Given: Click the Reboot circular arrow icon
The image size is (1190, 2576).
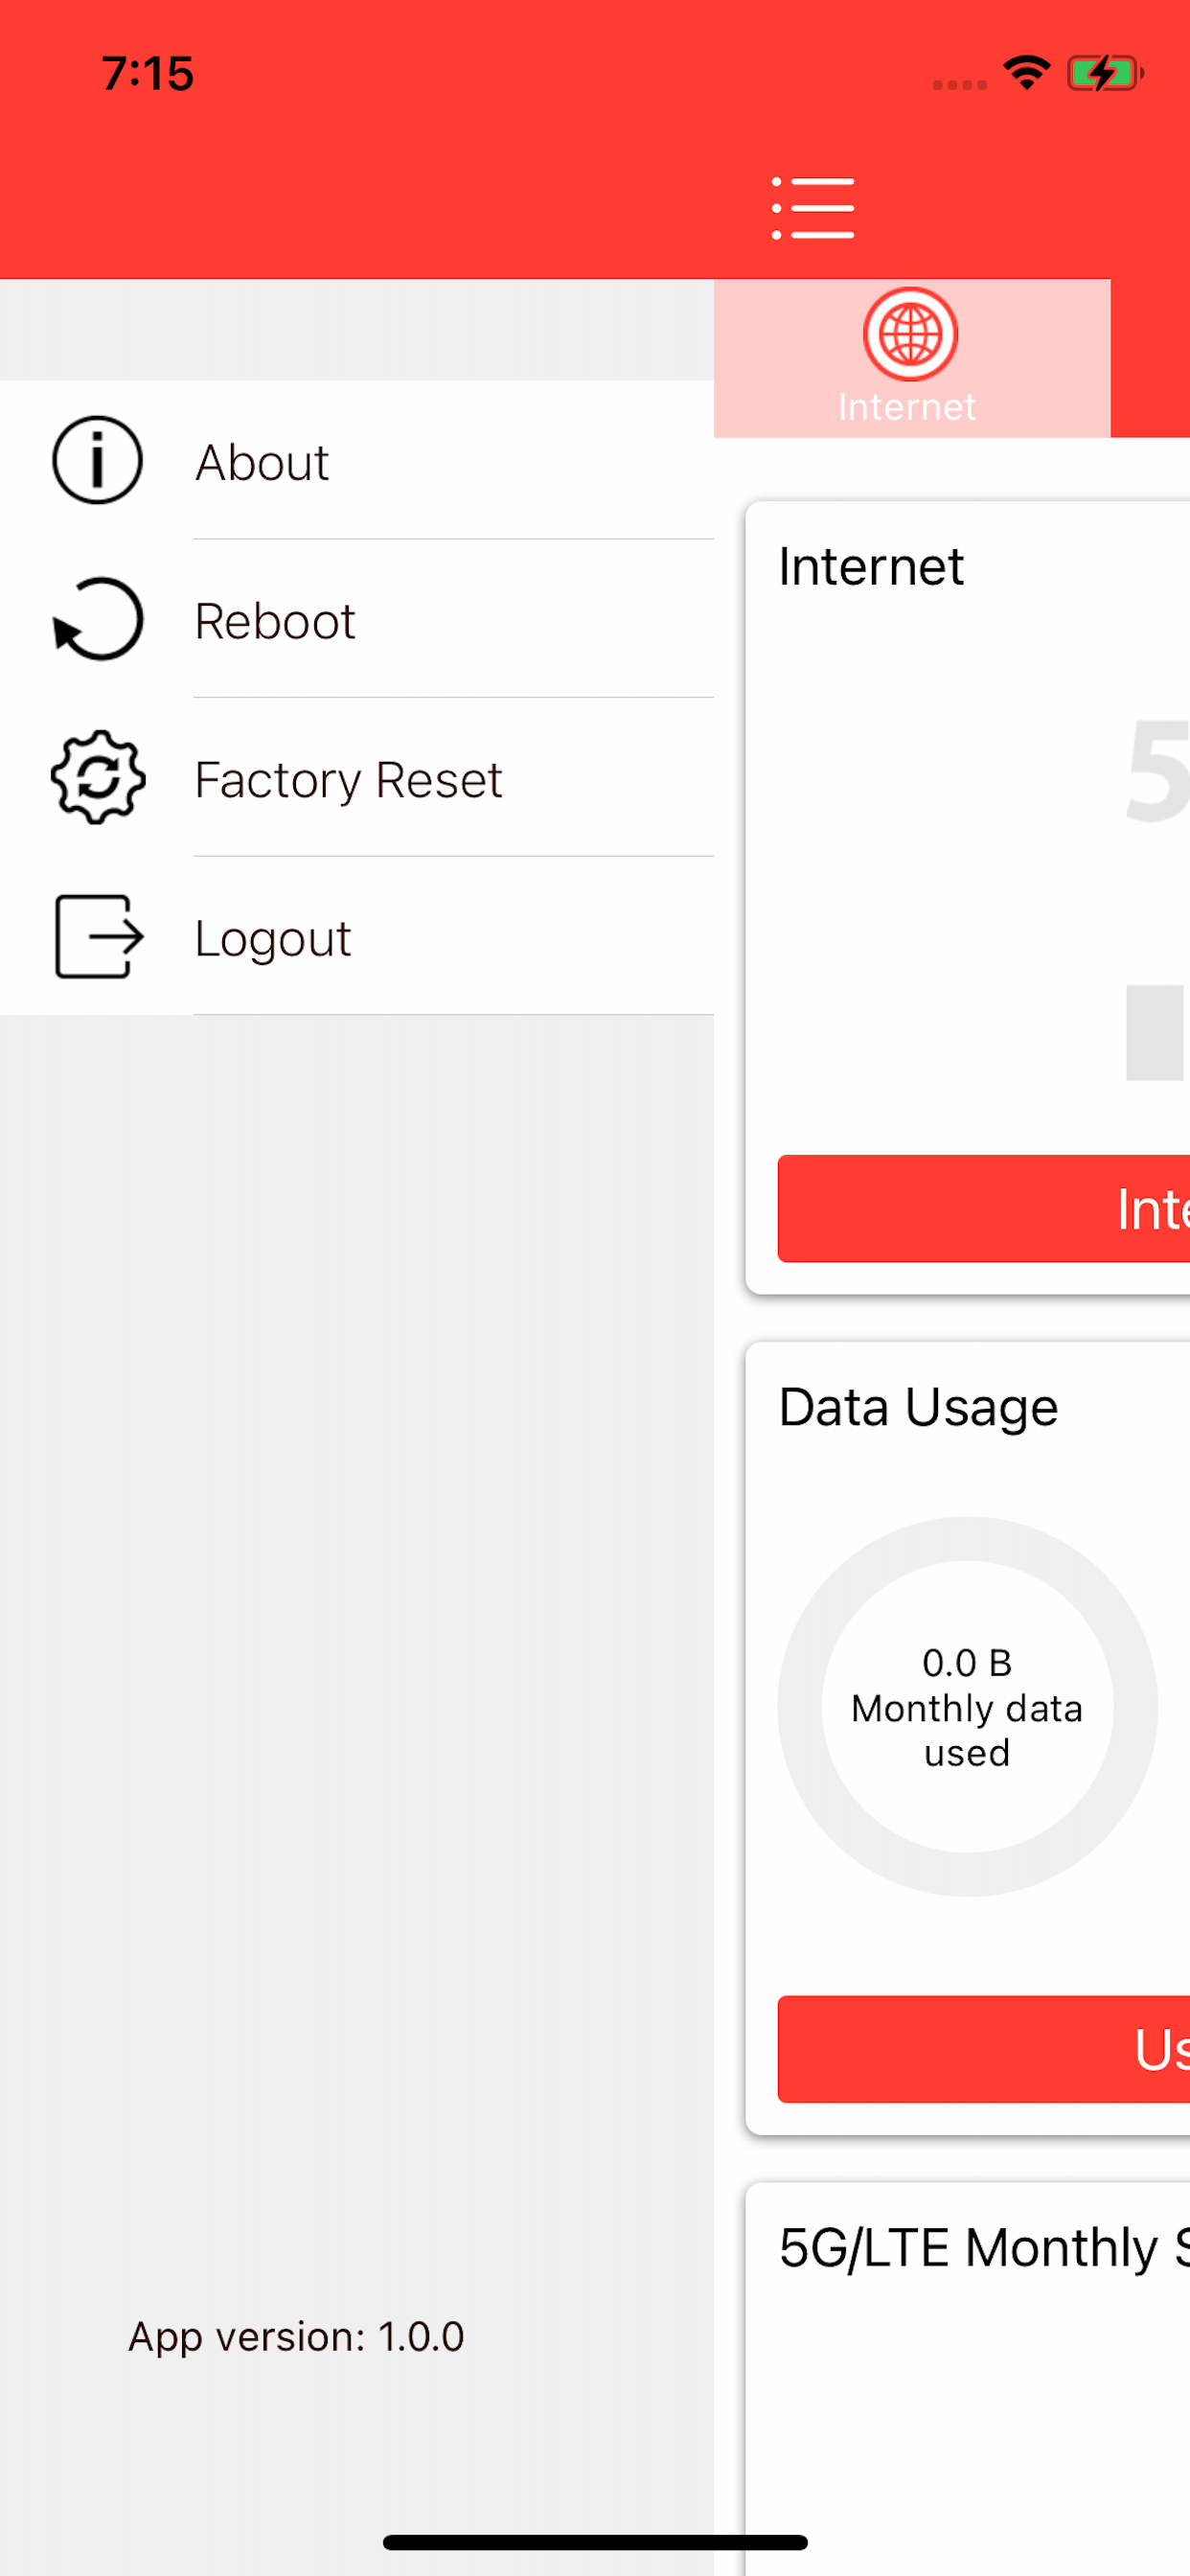Looking at the screenshot, I should point(98,619).
